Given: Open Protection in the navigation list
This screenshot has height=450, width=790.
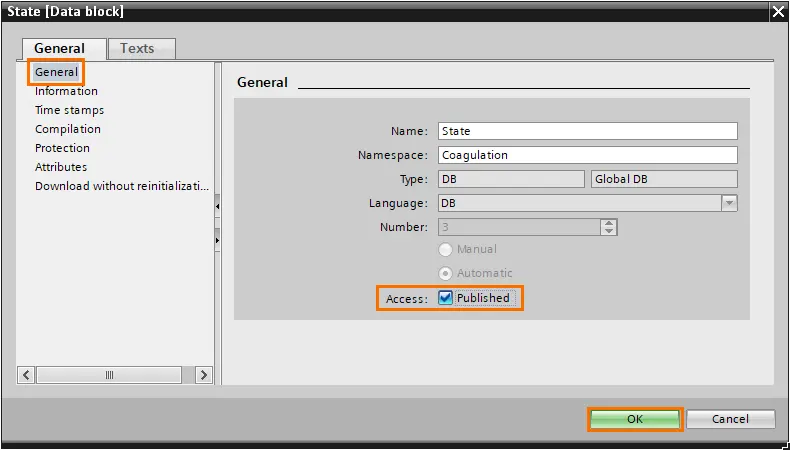Looking at the screenshot, I should 62,148.
